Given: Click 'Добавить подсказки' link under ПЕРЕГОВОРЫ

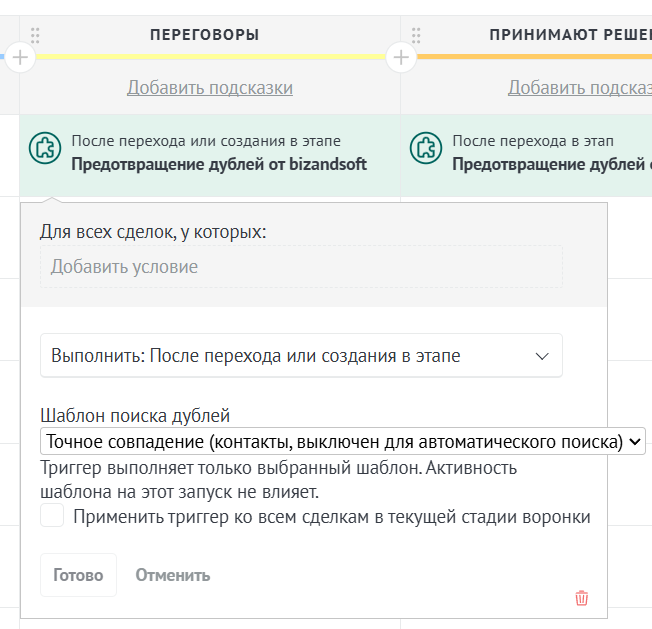Looking at the screenshot, I should (210, 88).
